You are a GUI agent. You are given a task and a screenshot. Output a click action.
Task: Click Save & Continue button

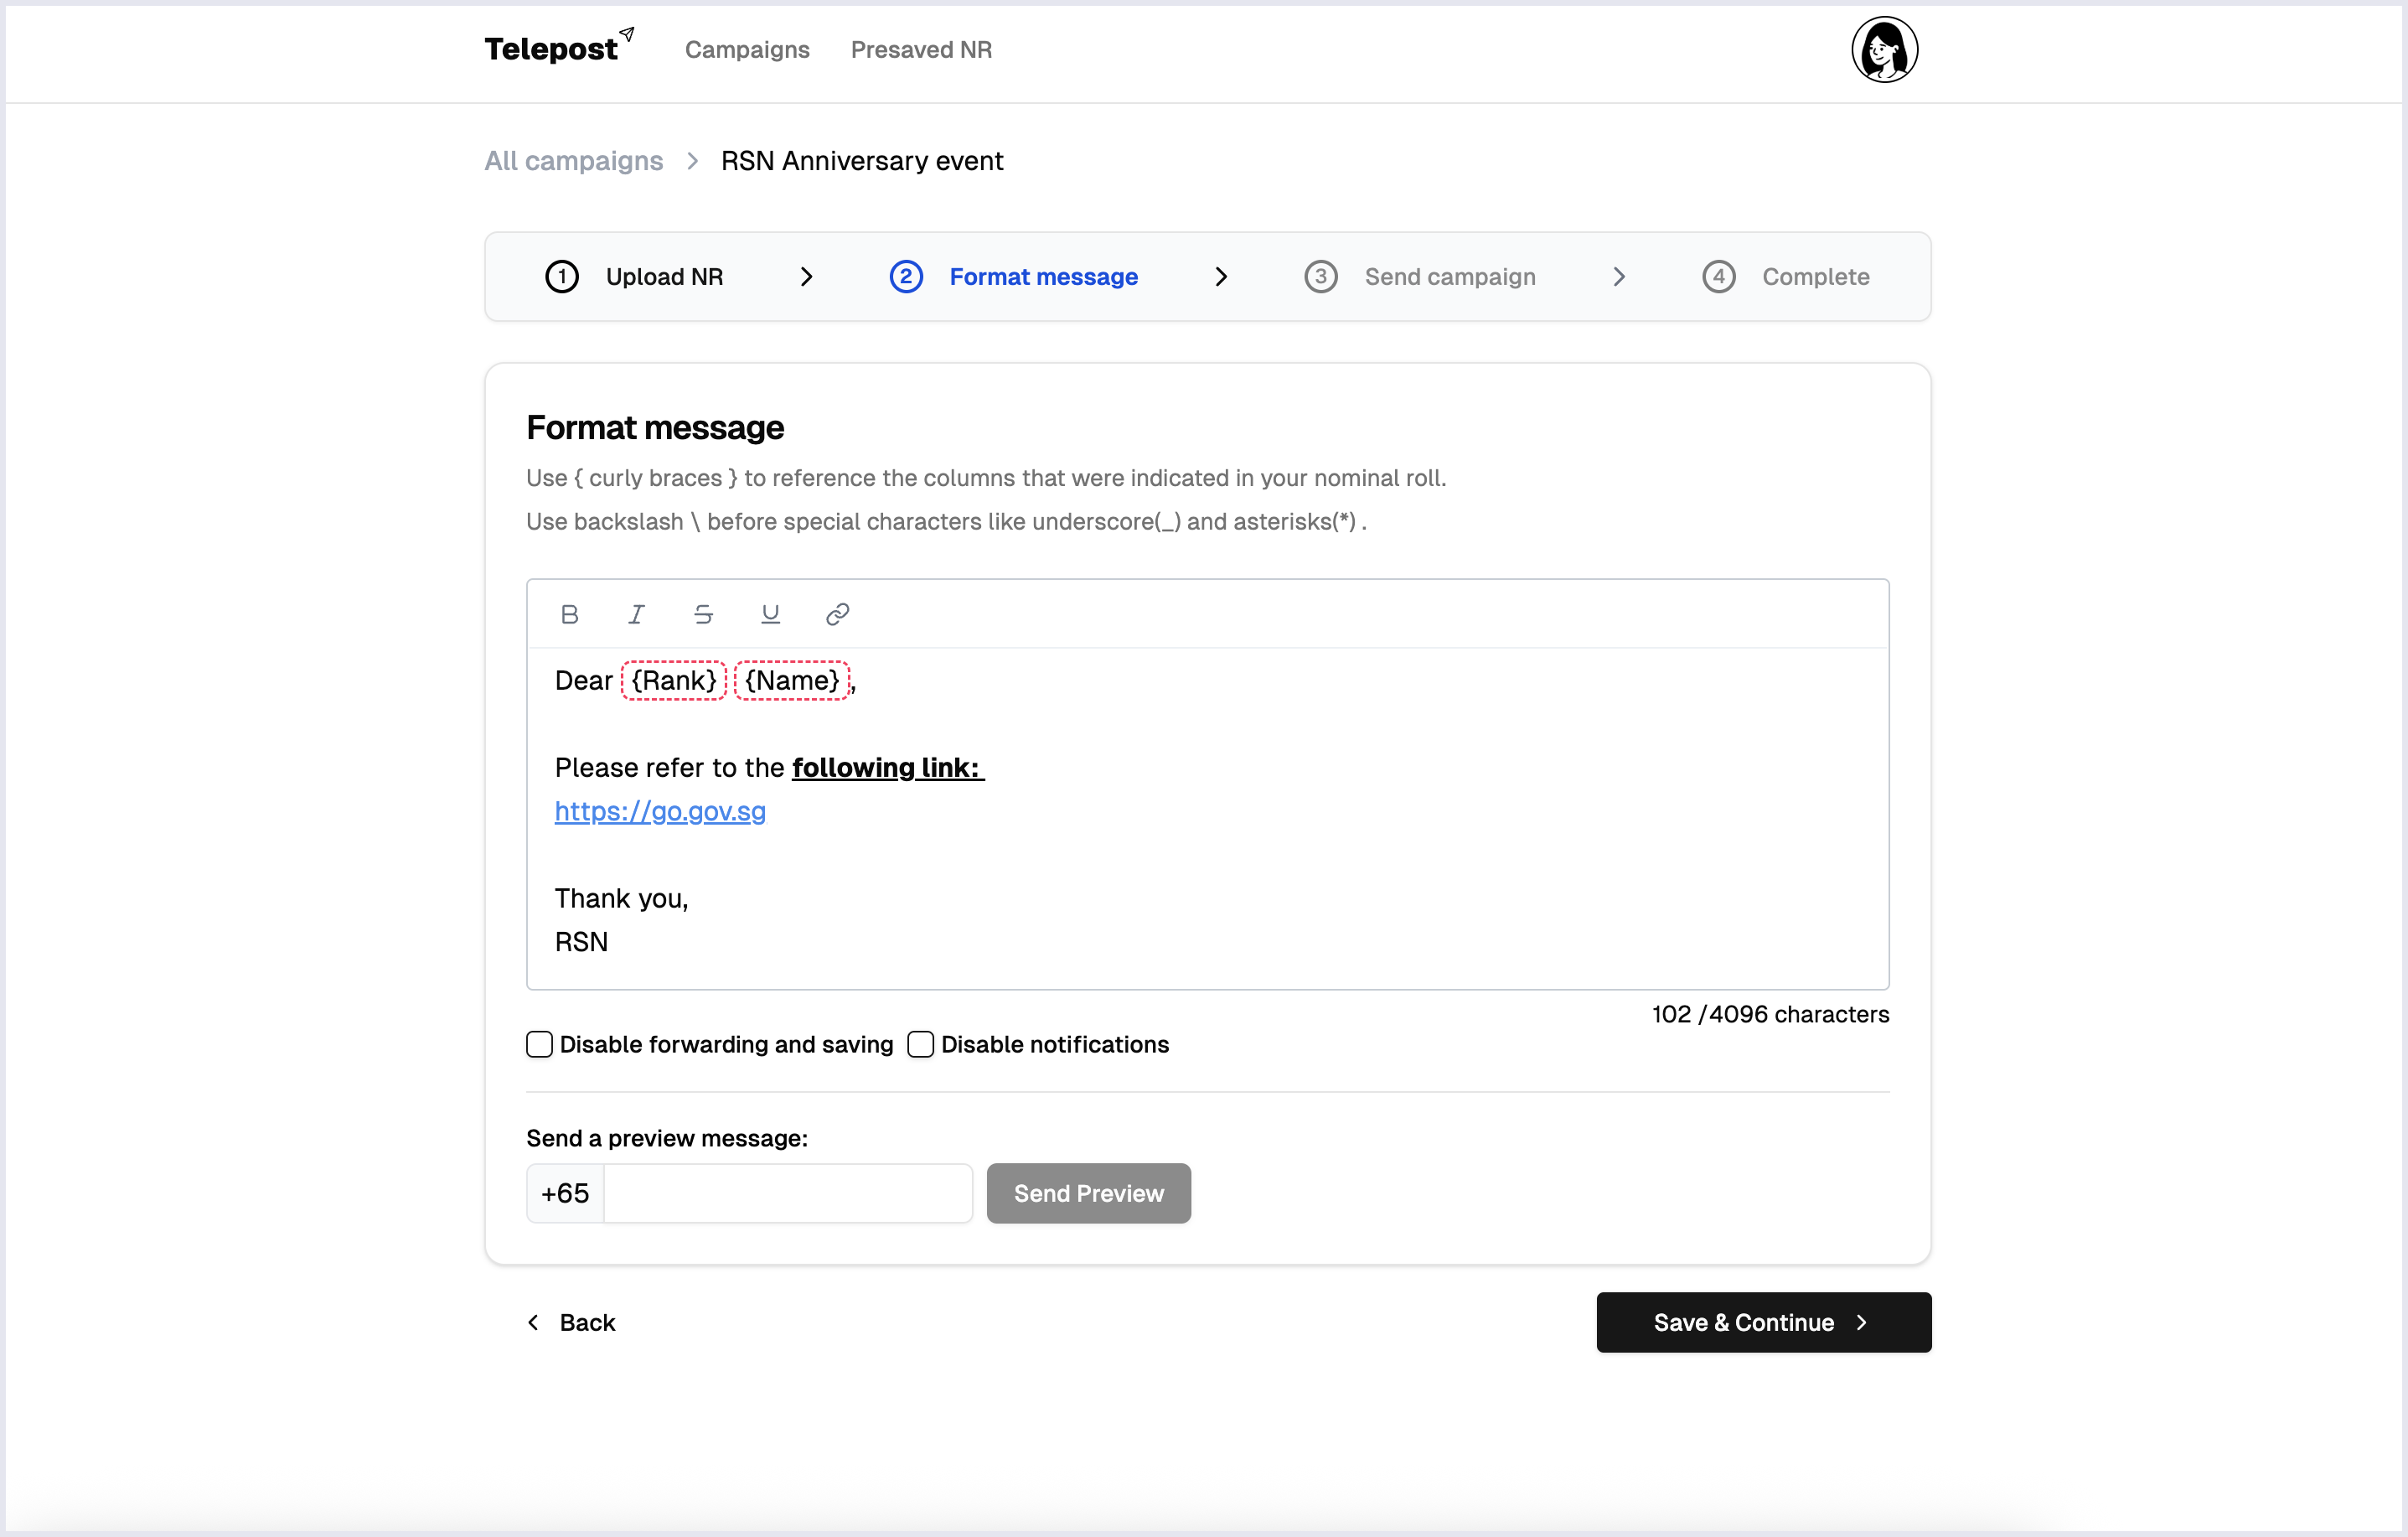(x=1763, y=1322)
